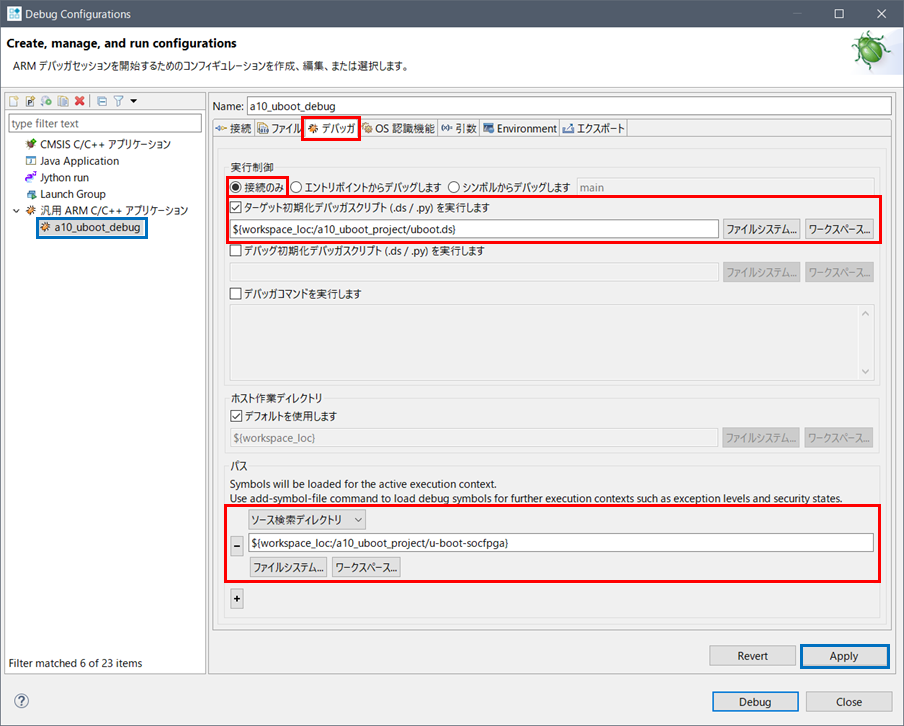Collapse the 汎用 ARM C/C++ アプリケーション tree node

point(15,211)
